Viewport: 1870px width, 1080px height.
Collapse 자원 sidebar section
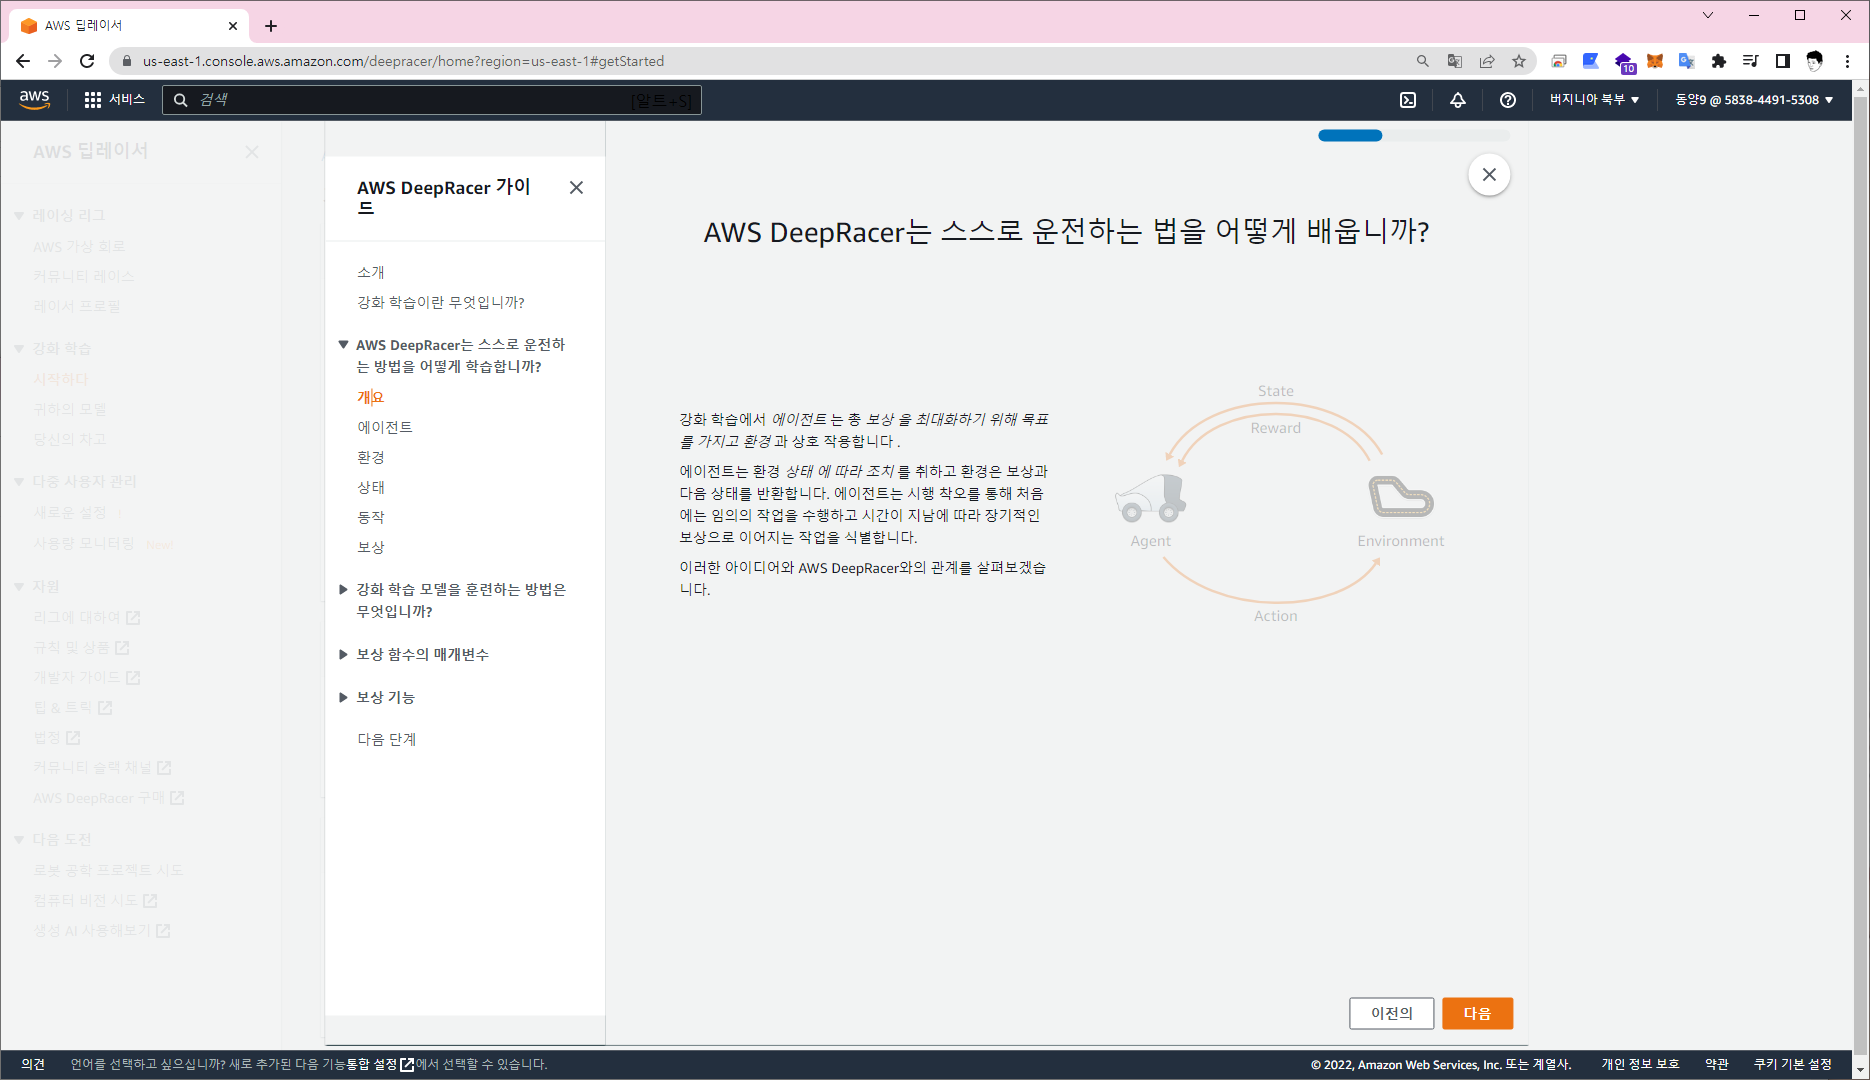coord(19,587)
